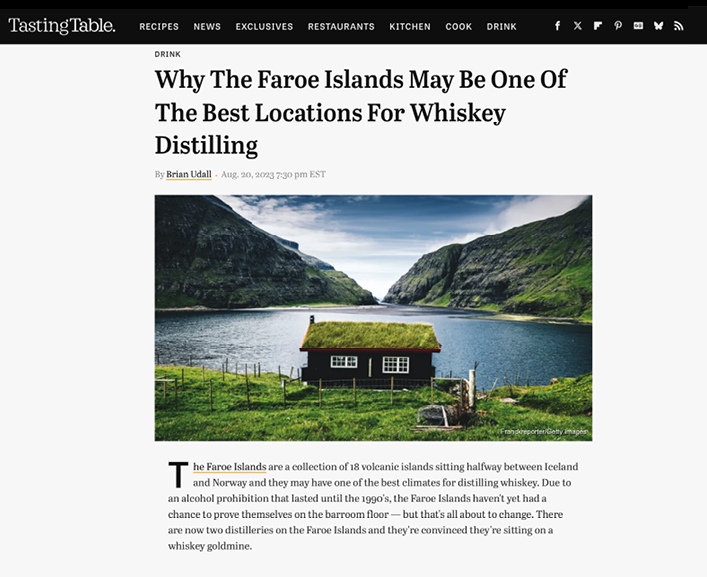Open the Flipboard icon in header

point(598,26)
